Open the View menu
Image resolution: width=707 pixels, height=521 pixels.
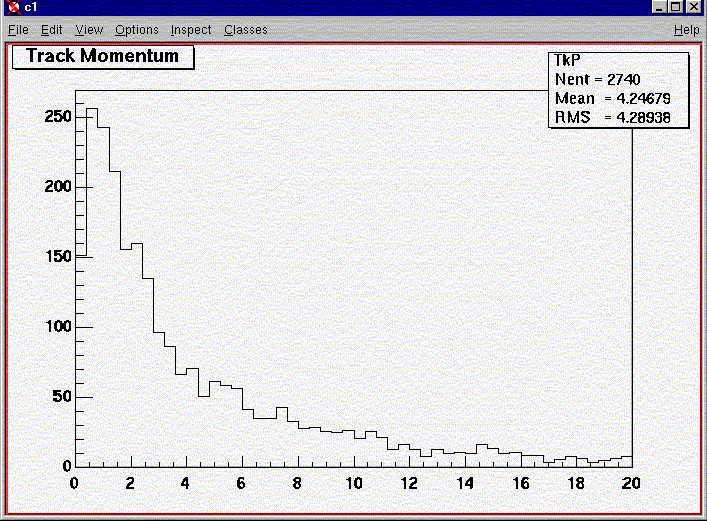89,30
